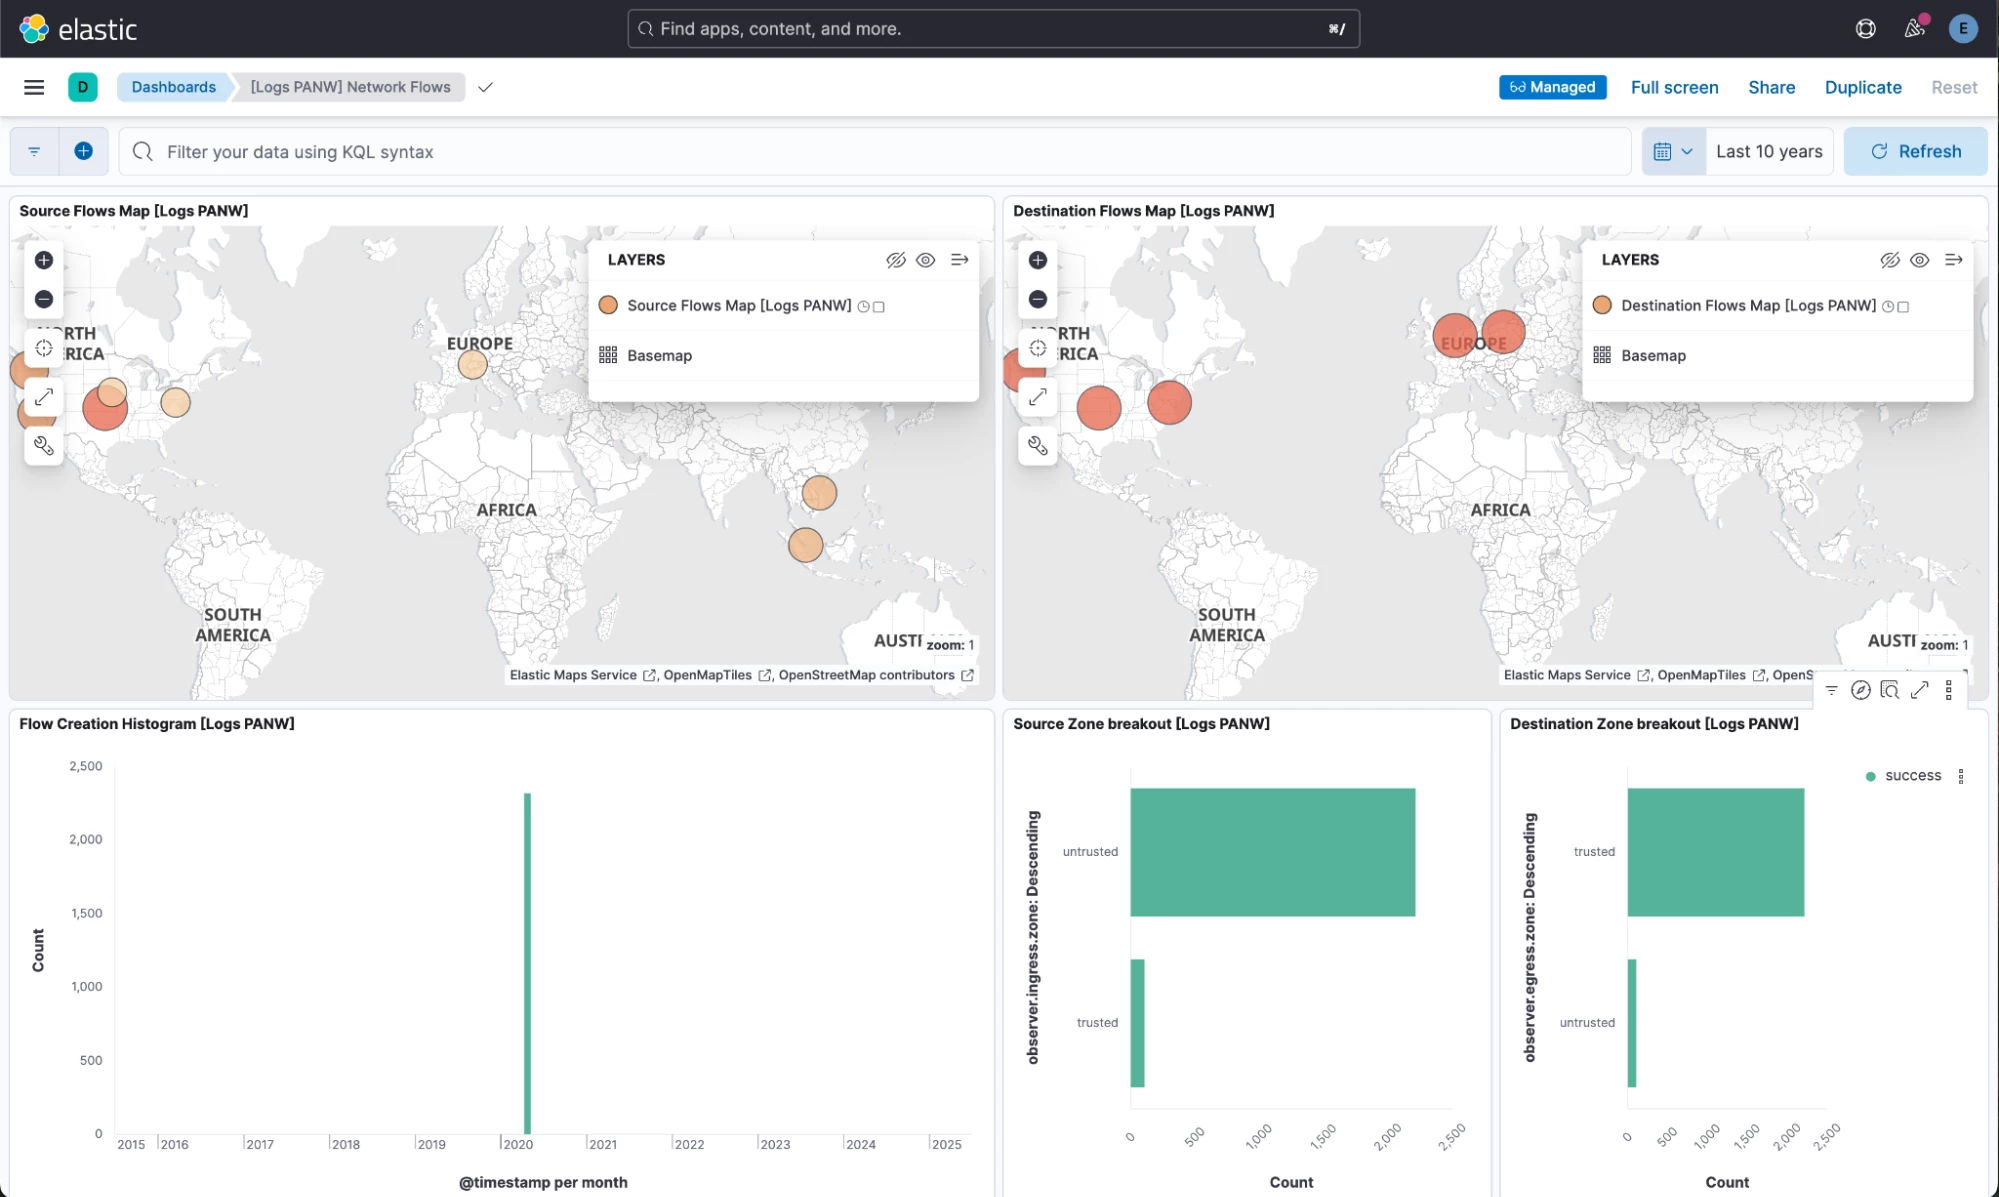Open tools on Destination Flows Map
The width and height of the screenshot is (1999, 1197).
[x=1038, y=446]
